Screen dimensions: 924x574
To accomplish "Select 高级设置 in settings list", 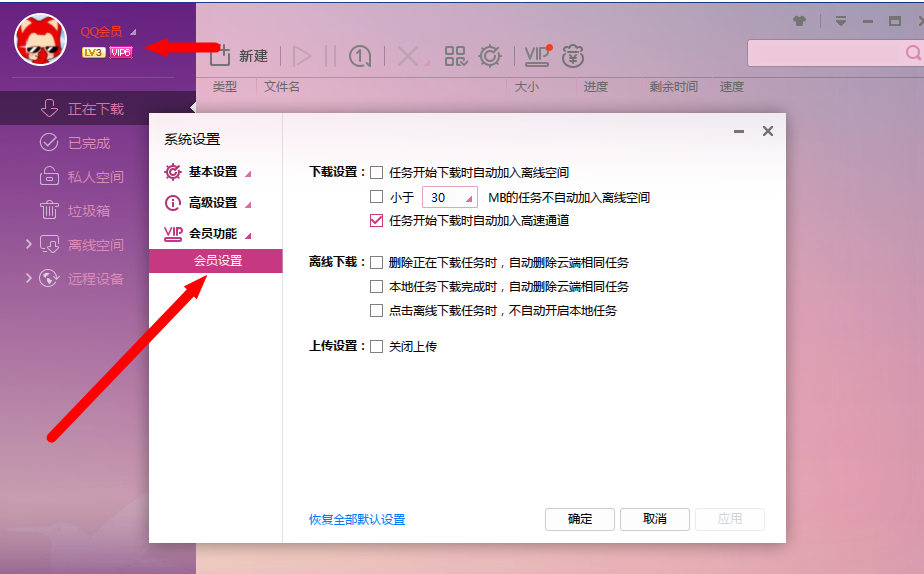I will pos(212,202).
